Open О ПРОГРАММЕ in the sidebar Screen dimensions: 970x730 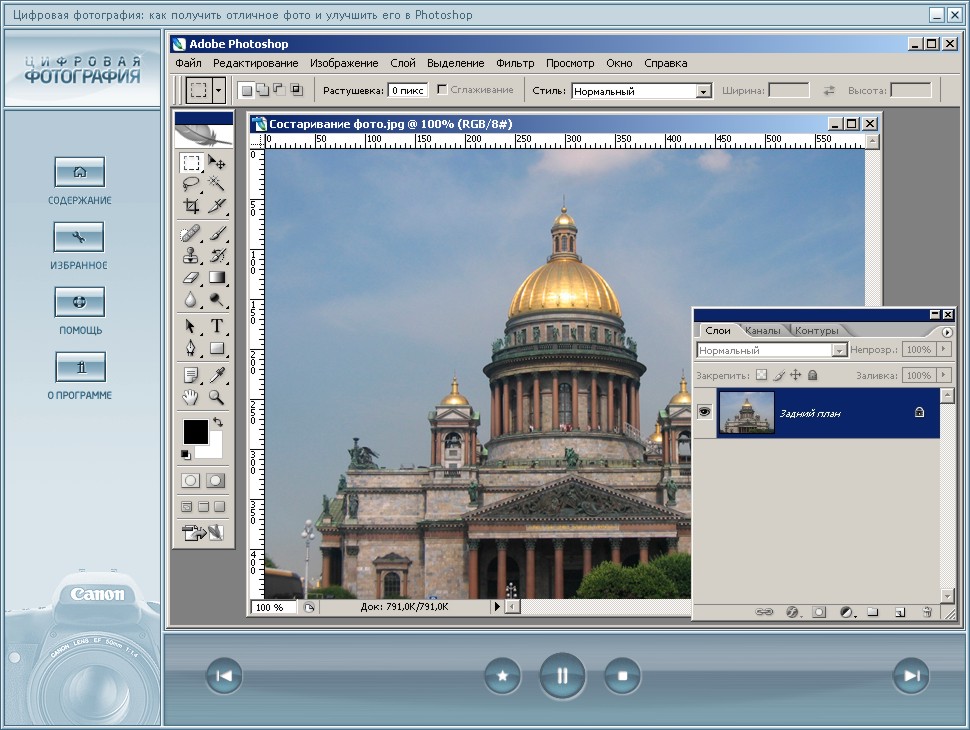[80, 367]
